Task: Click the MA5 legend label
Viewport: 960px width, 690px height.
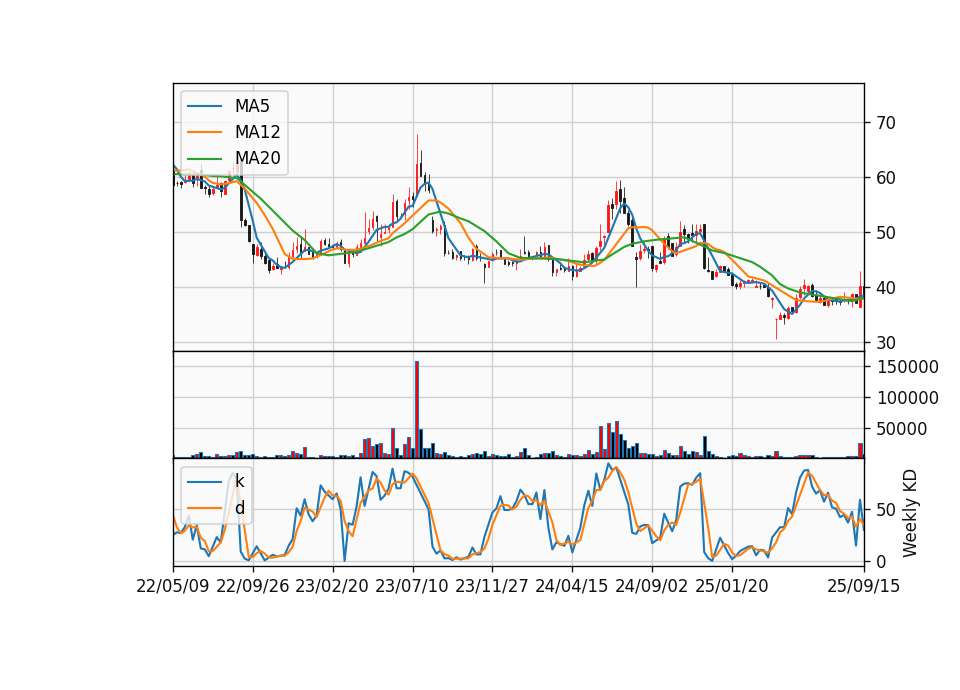Action: pos(252,106)
